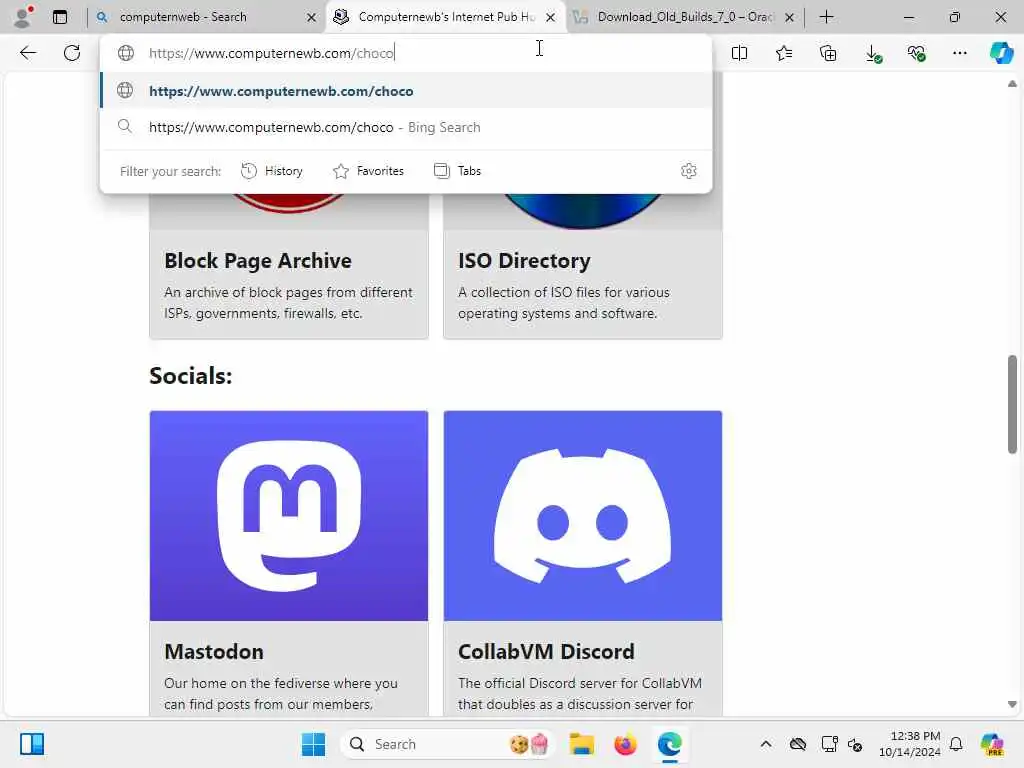Screen dimensions: 1024x768
Task: Open the clock and date flyout
Action: 909,744
